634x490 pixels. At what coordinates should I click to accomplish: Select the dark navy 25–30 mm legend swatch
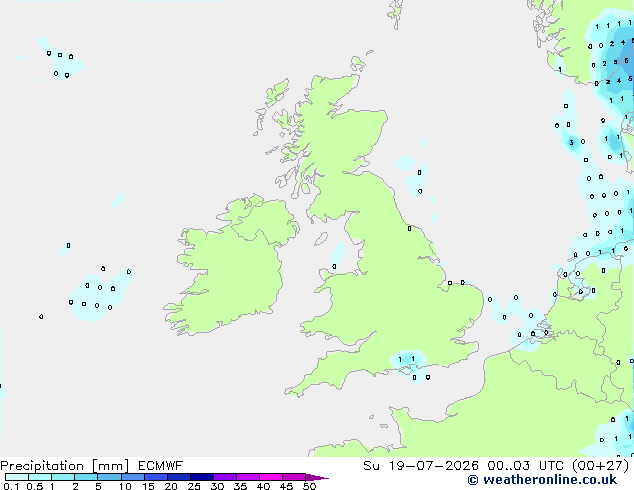click(202, 477)
